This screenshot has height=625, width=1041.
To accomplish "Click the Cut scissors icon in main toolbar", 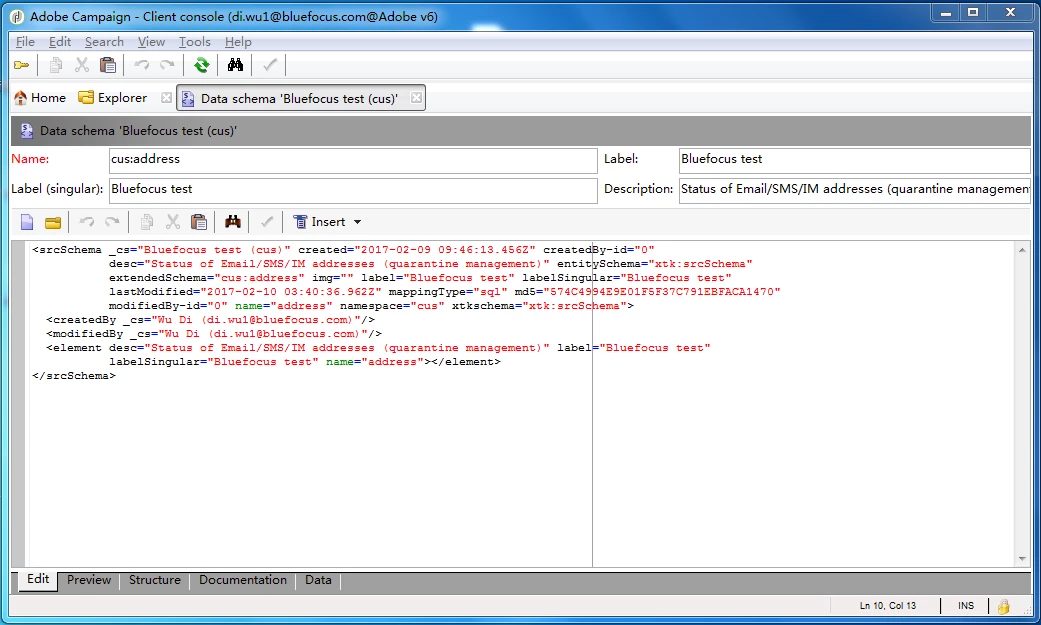I will pyautogui.click(x=82, y=65).
